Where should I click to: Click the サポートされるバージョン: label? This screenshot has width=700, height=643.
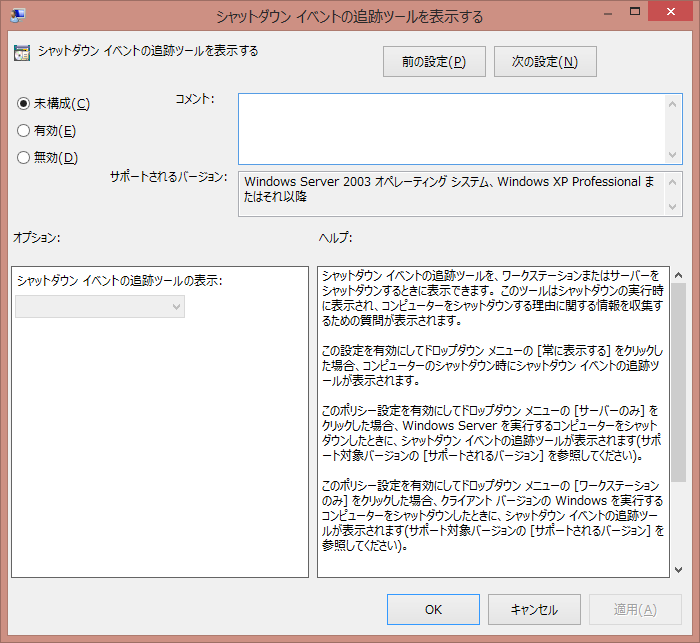[x=168, y=177]
